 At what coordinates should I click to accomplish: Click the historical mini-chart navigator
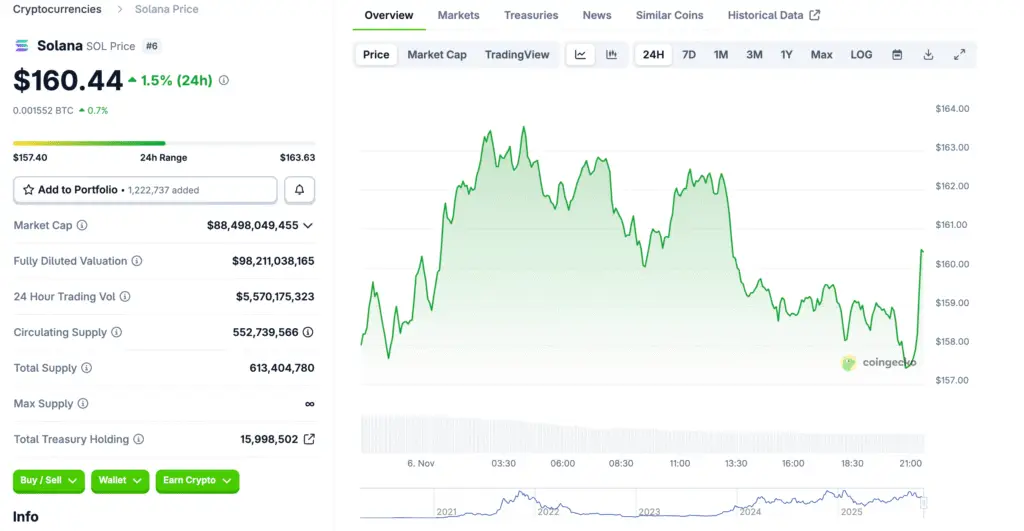tap(641, 503)
